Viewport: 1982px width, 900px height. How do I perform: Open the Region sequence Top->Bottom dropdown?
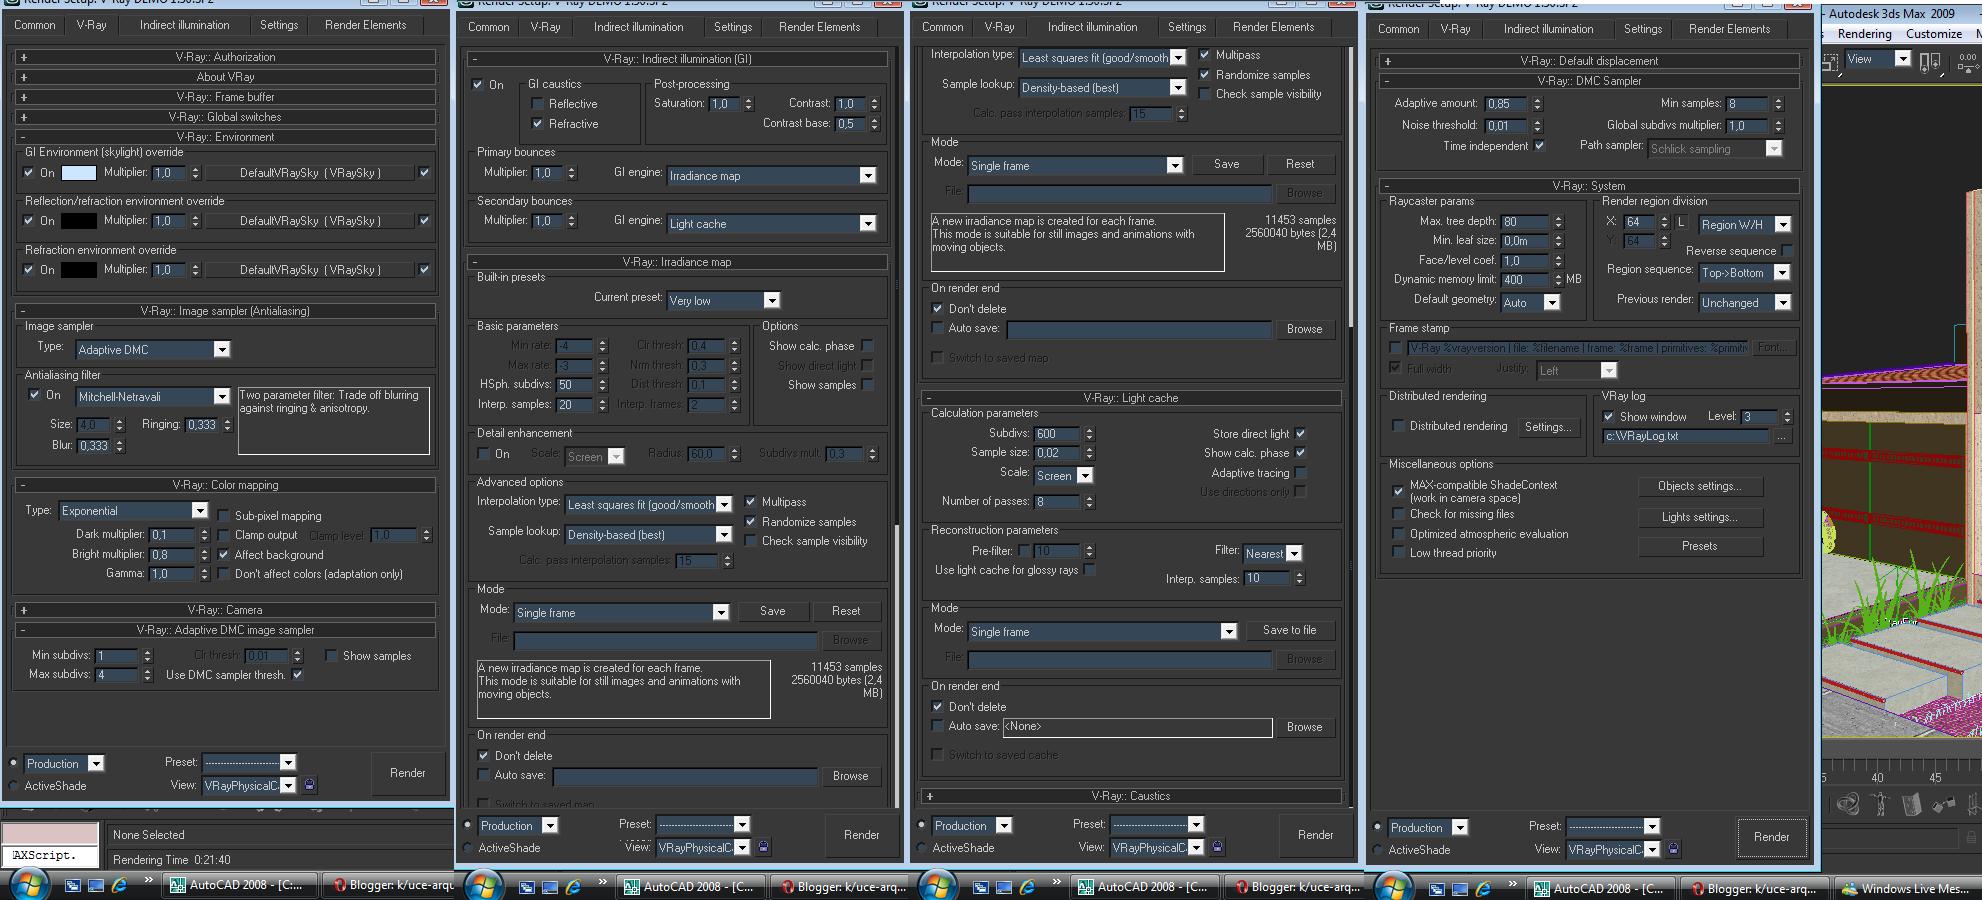1745,273
